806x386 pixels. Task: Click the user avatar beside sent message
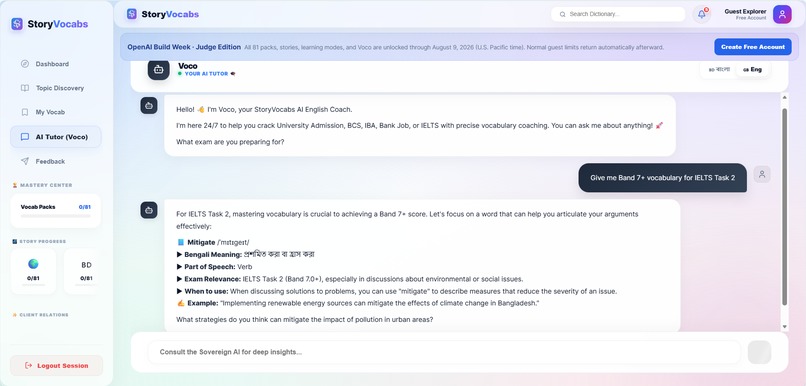pos(762,174)
